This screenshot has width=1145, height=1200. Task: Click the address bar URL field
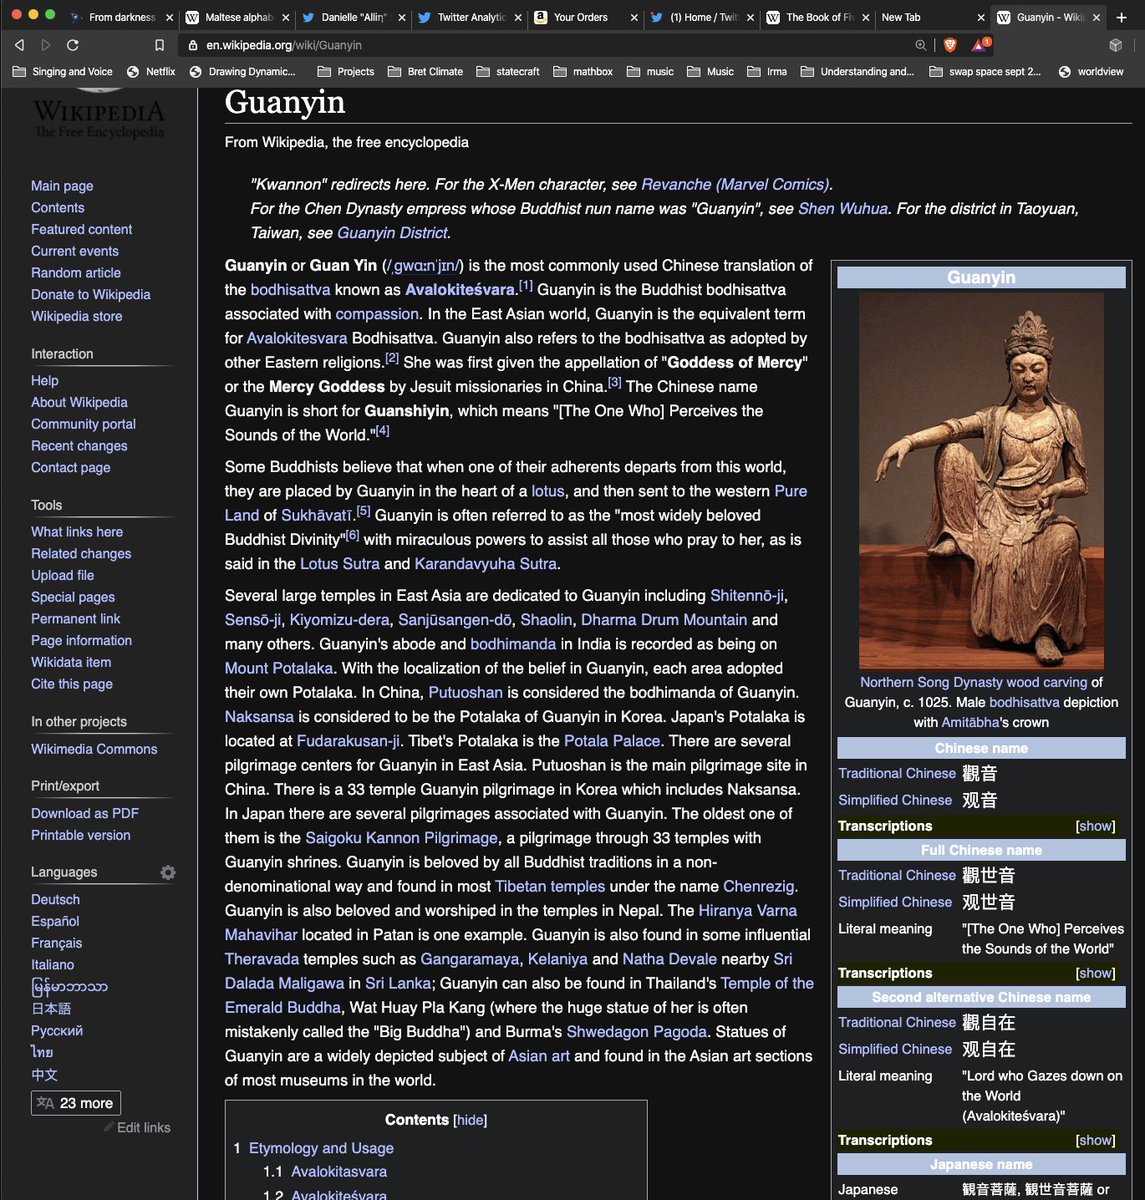coord(550,45)
